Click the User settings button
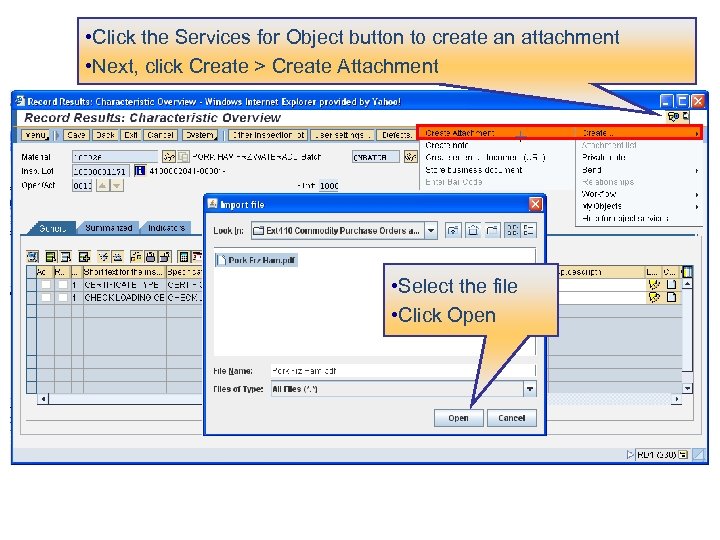This screenshot has width=720, height=540. (x=342, y=135)
